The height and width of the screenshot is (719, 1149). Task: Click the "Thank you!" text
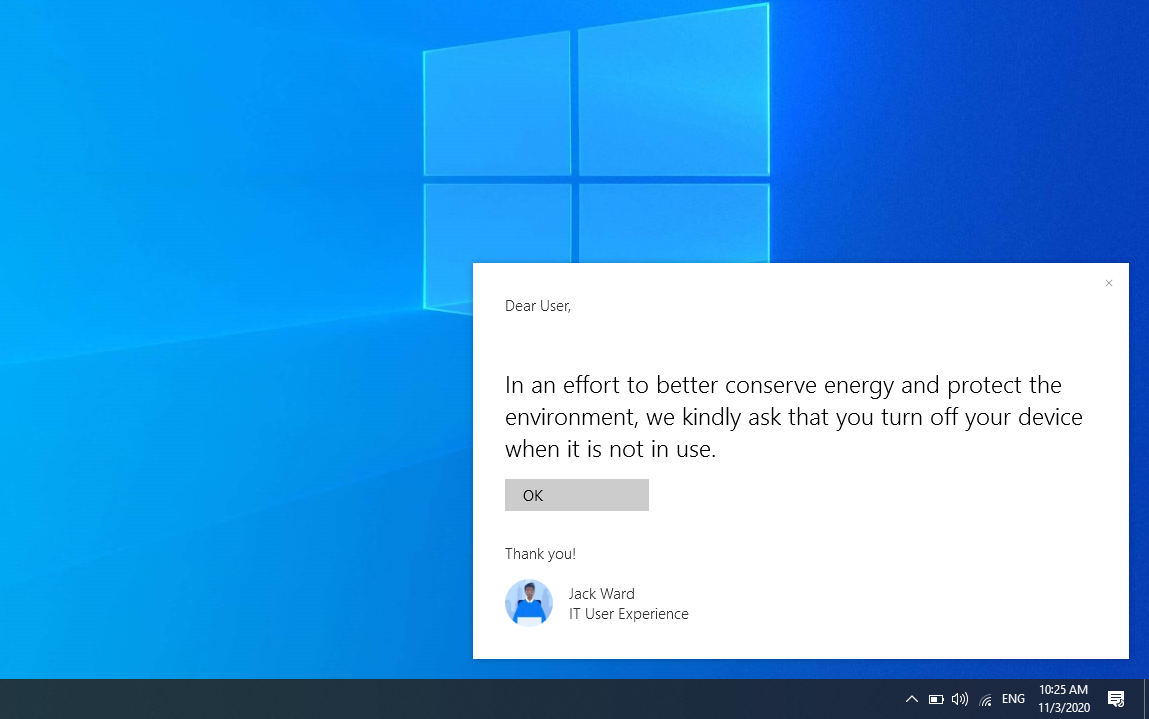coord(540,554)
